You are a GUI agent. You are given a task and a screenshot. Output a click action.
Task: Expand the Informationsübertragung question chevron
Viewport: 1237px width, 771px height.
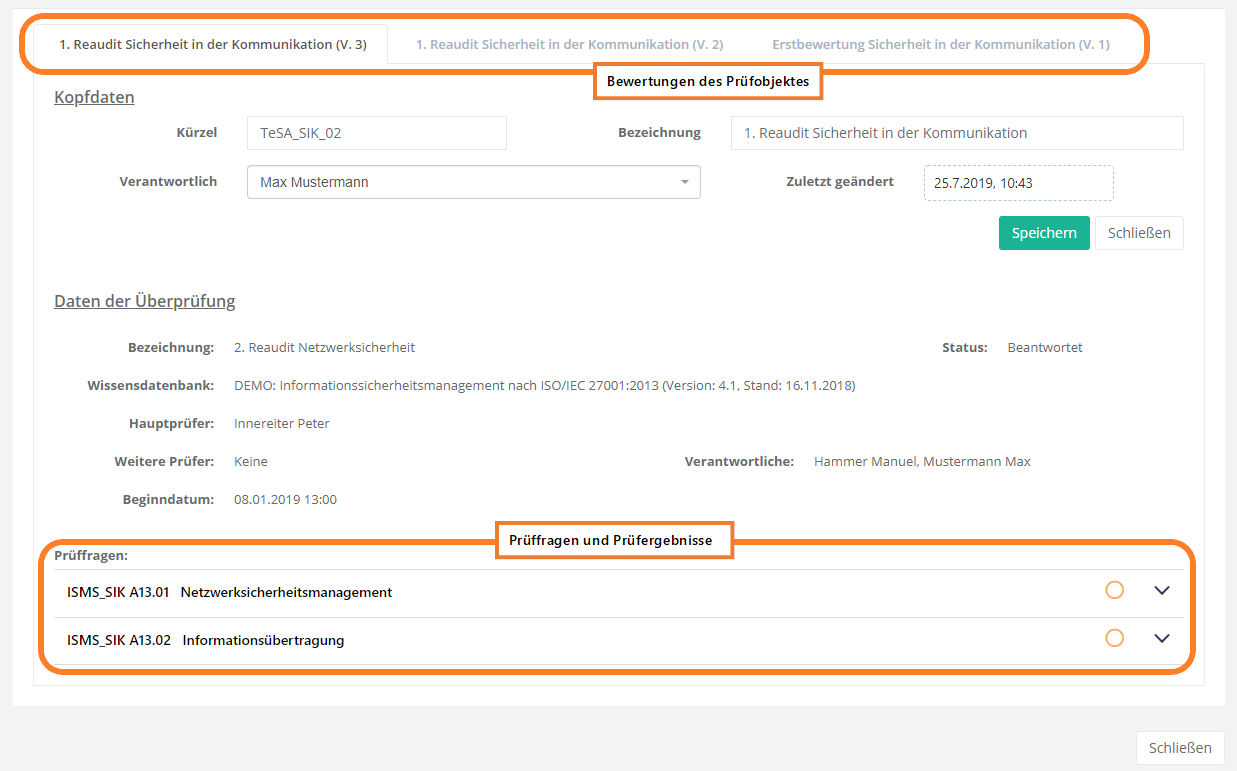click(1161, 638)
